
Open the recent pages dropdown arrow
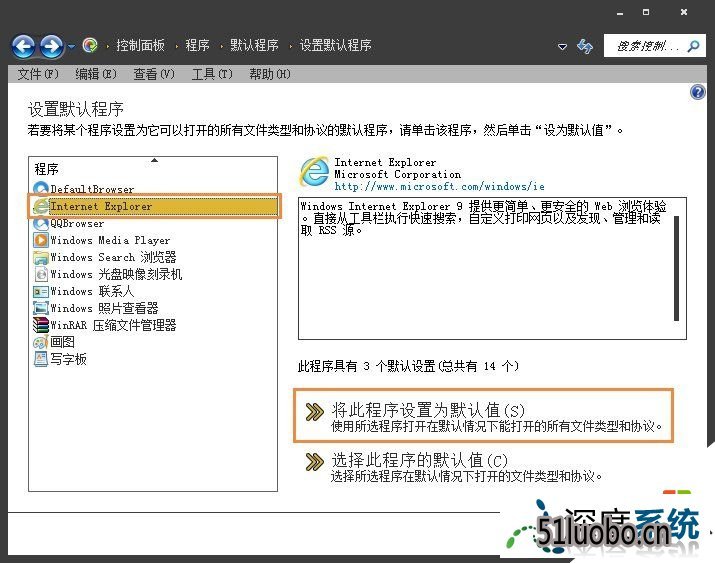point(72,46)
